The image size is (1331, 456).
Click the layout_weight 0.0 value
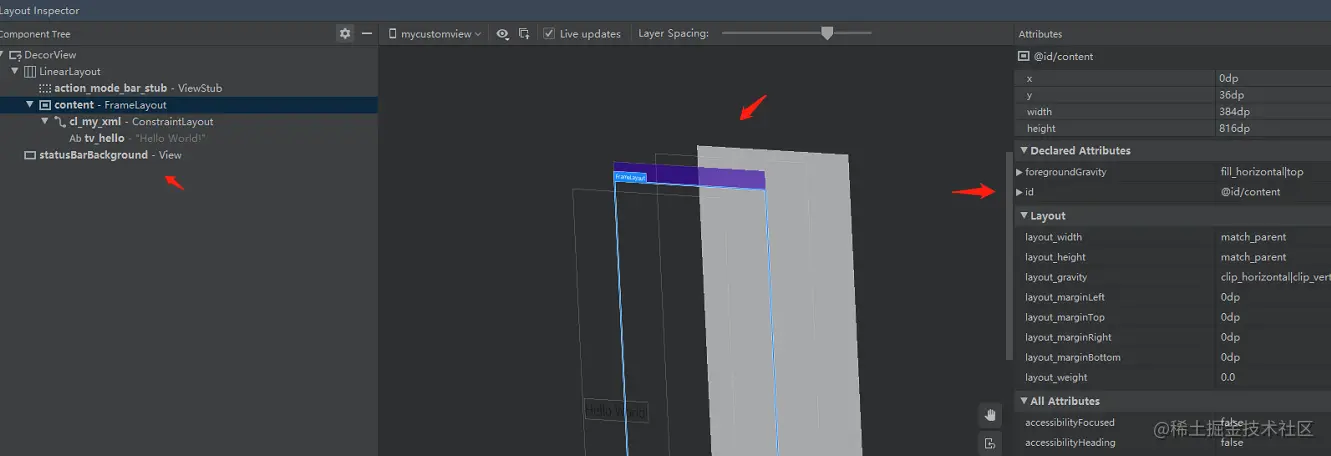click(1228, 377)
